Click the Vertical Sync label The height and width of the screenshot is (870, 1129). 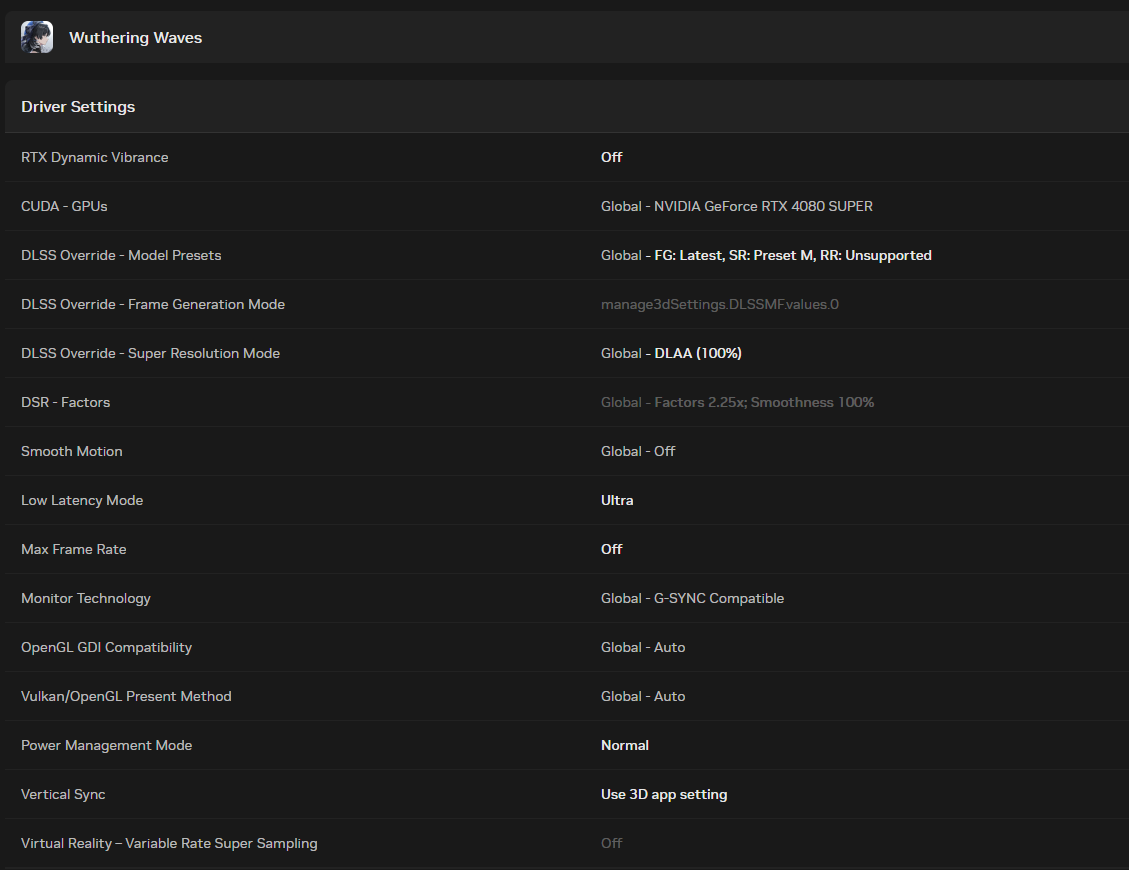63,794
